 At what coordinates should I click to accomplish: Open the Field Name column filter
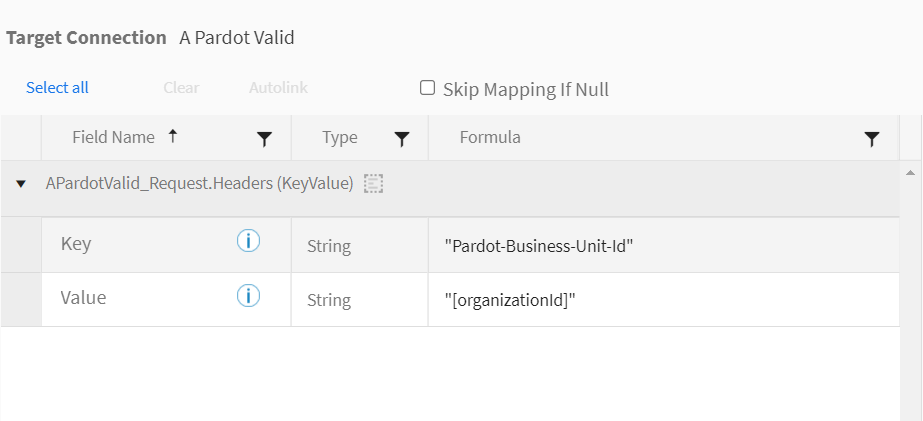[265, 139]
